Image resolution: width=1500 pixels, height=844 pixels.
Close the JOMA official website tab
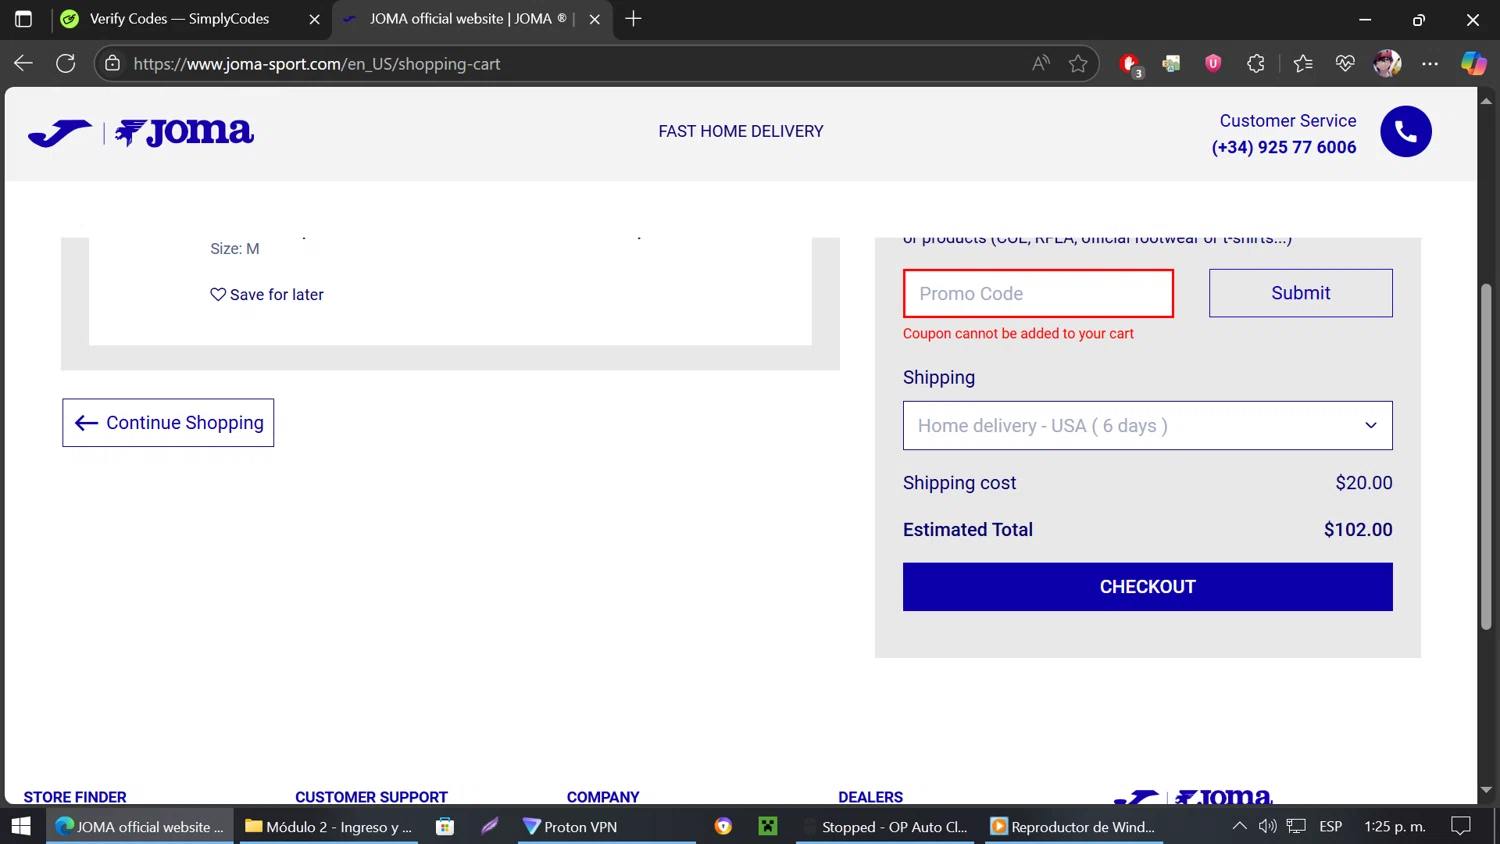tap(595, 19)
